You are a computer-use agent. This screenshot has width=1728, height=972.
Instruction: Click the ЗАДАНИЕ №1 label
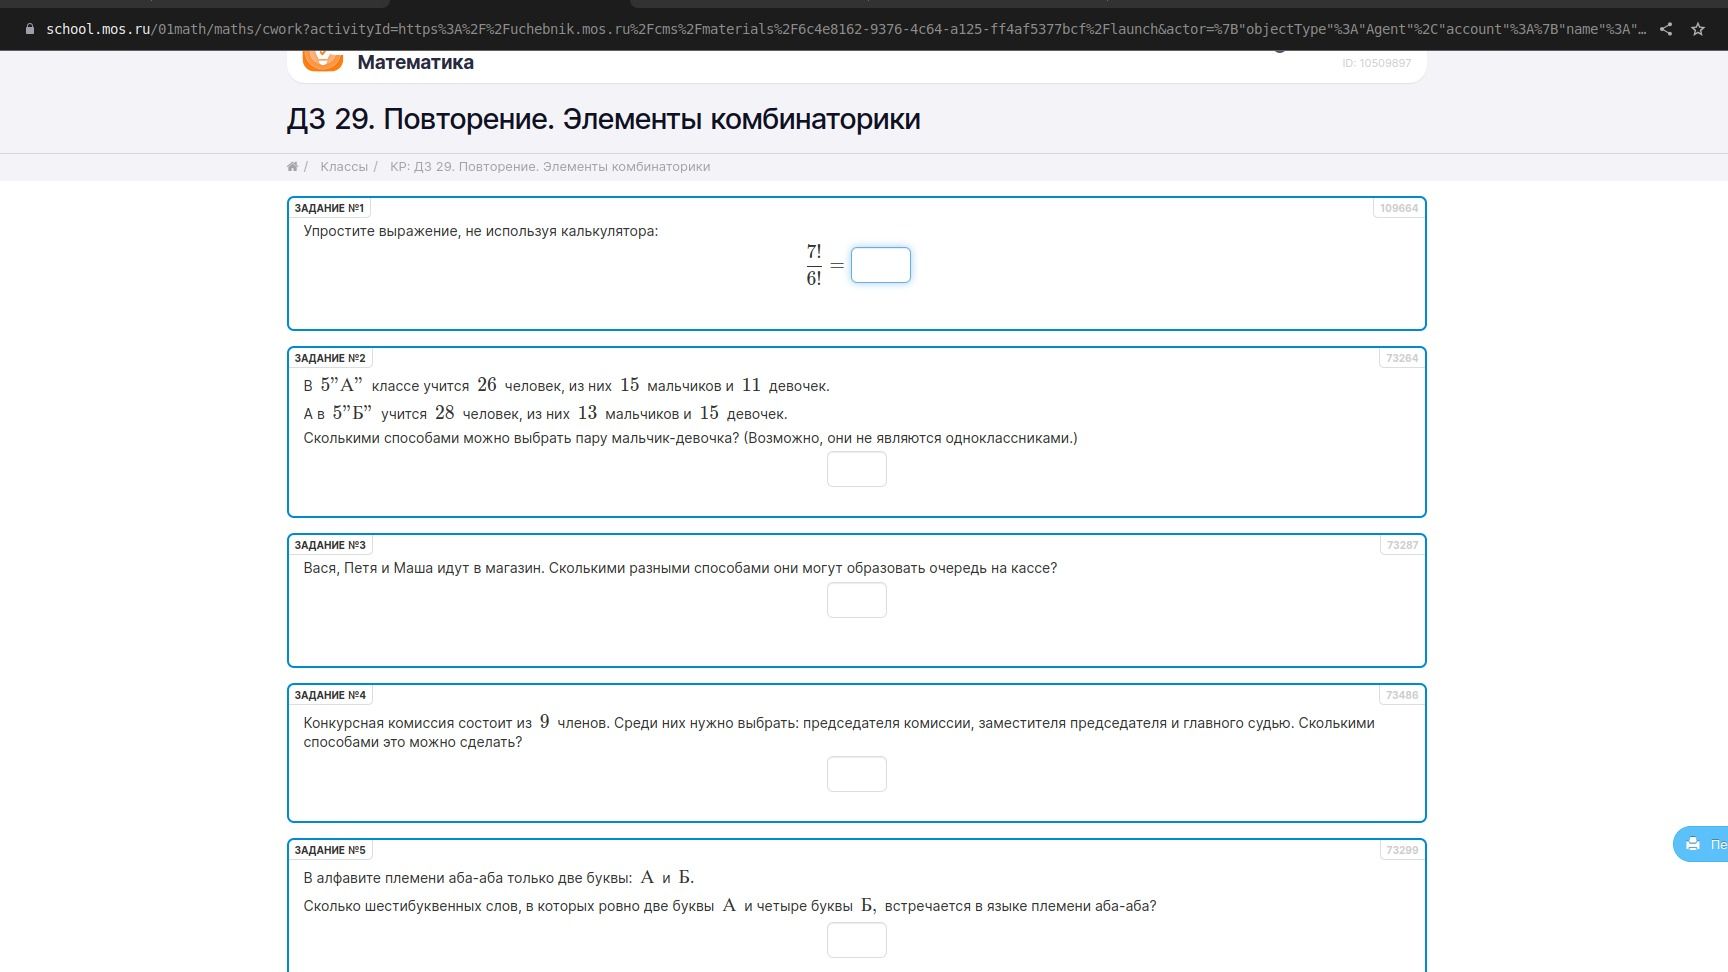pyautogui.click(x=329, y=208)
